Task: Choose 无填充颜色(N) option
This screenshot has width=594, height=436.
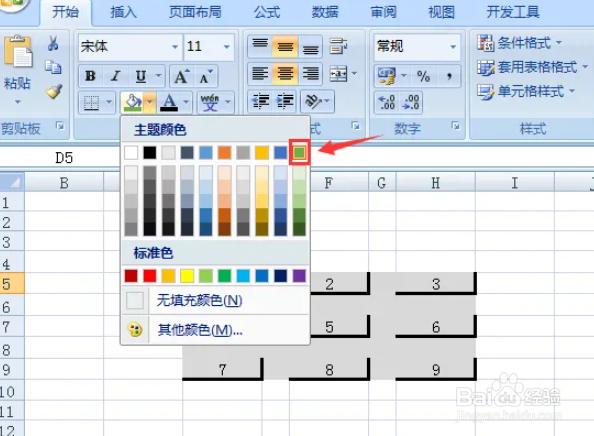Action: point(215,301)
